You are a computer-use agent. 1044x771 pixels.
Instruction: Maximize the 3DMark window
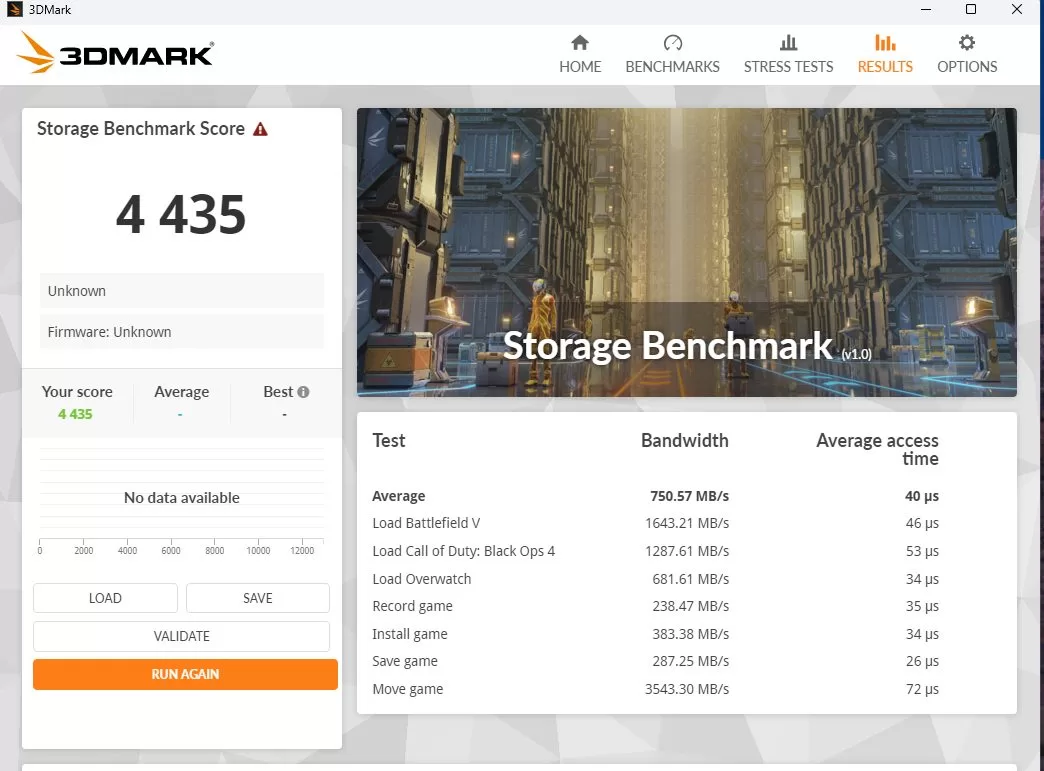click(970, 10)
